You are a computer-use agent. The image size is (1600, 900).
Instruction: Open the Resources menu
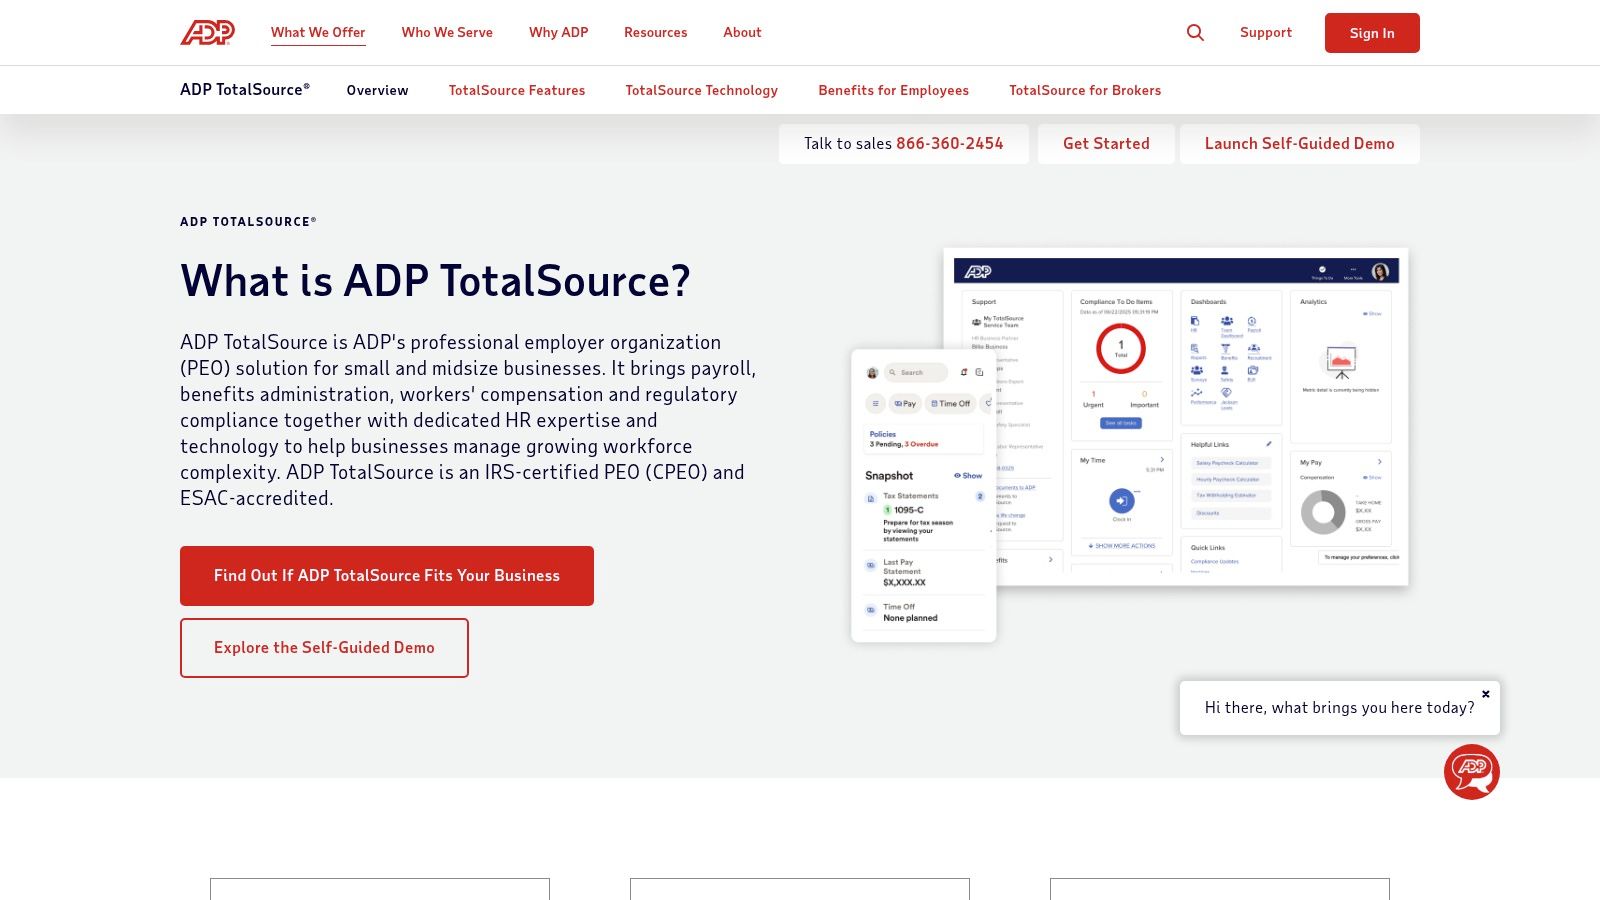[655, 33]
